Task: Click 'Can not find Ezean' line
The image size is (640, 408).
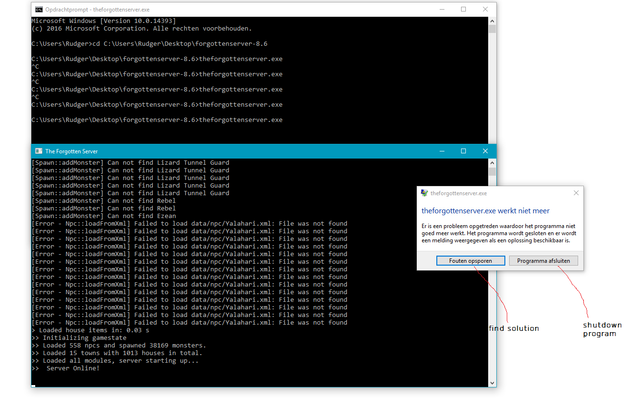Action: coord(104,216)
